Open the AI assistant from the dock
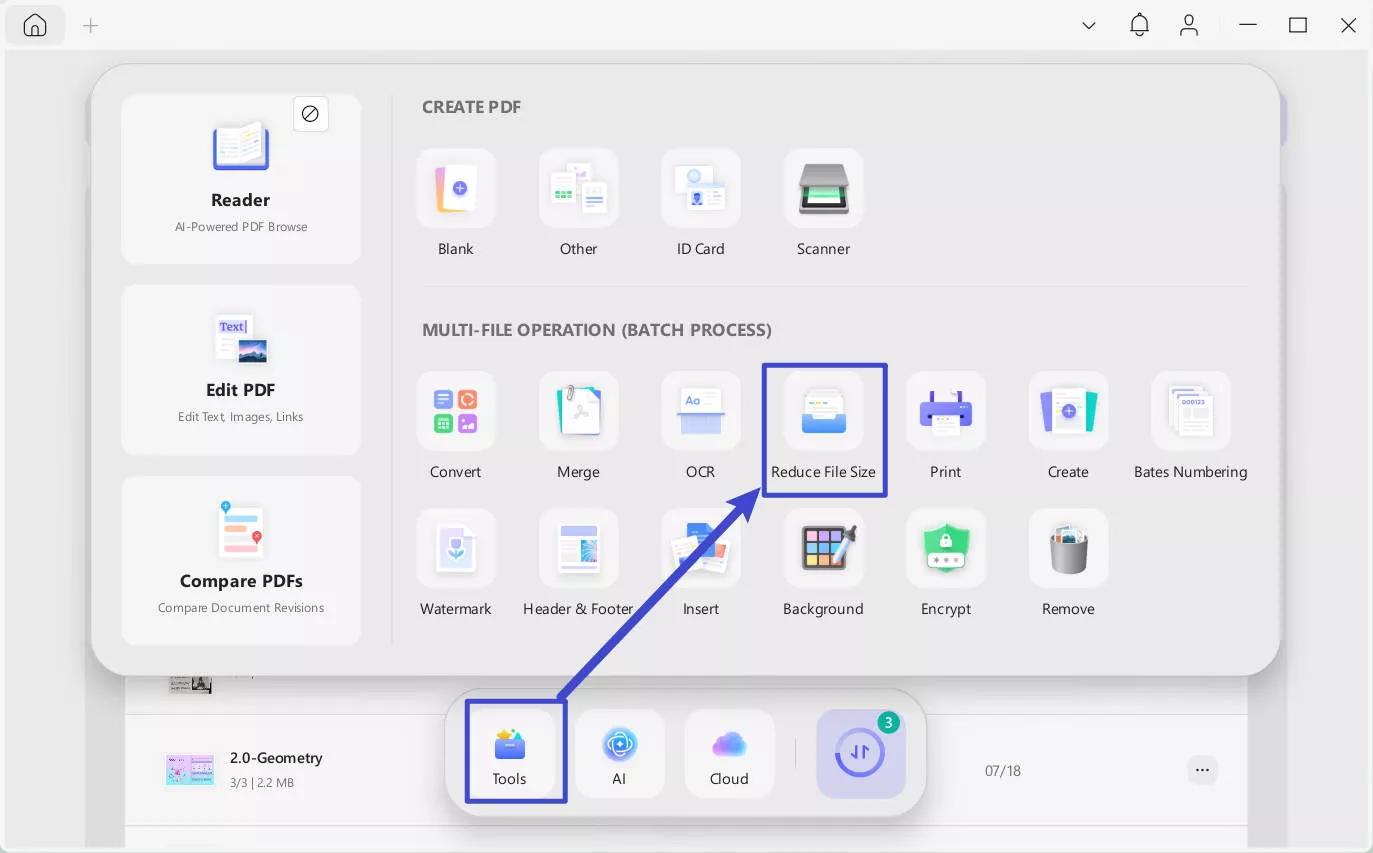 (619, 754)
